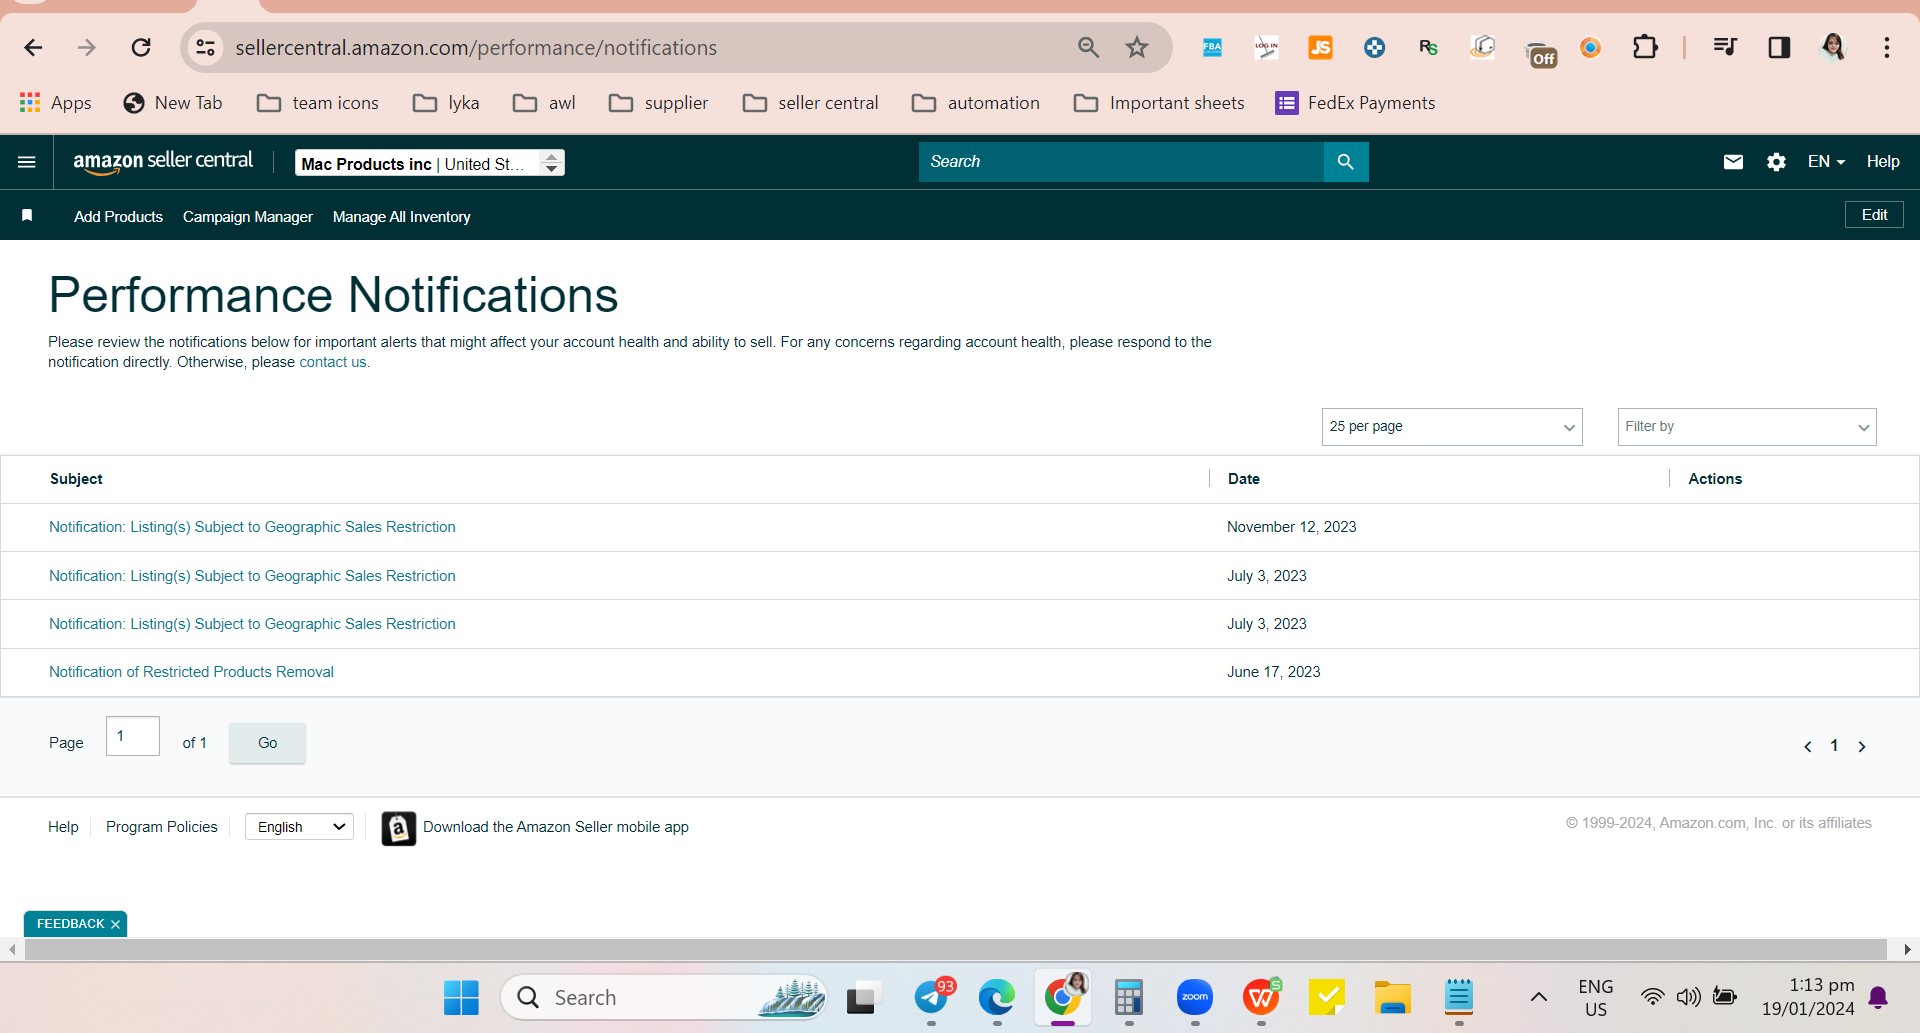Bookmark this page with the star icon
The height and width of the screenshot is (1033, 1920).
pyautogui.click(x=1137, y=47)
